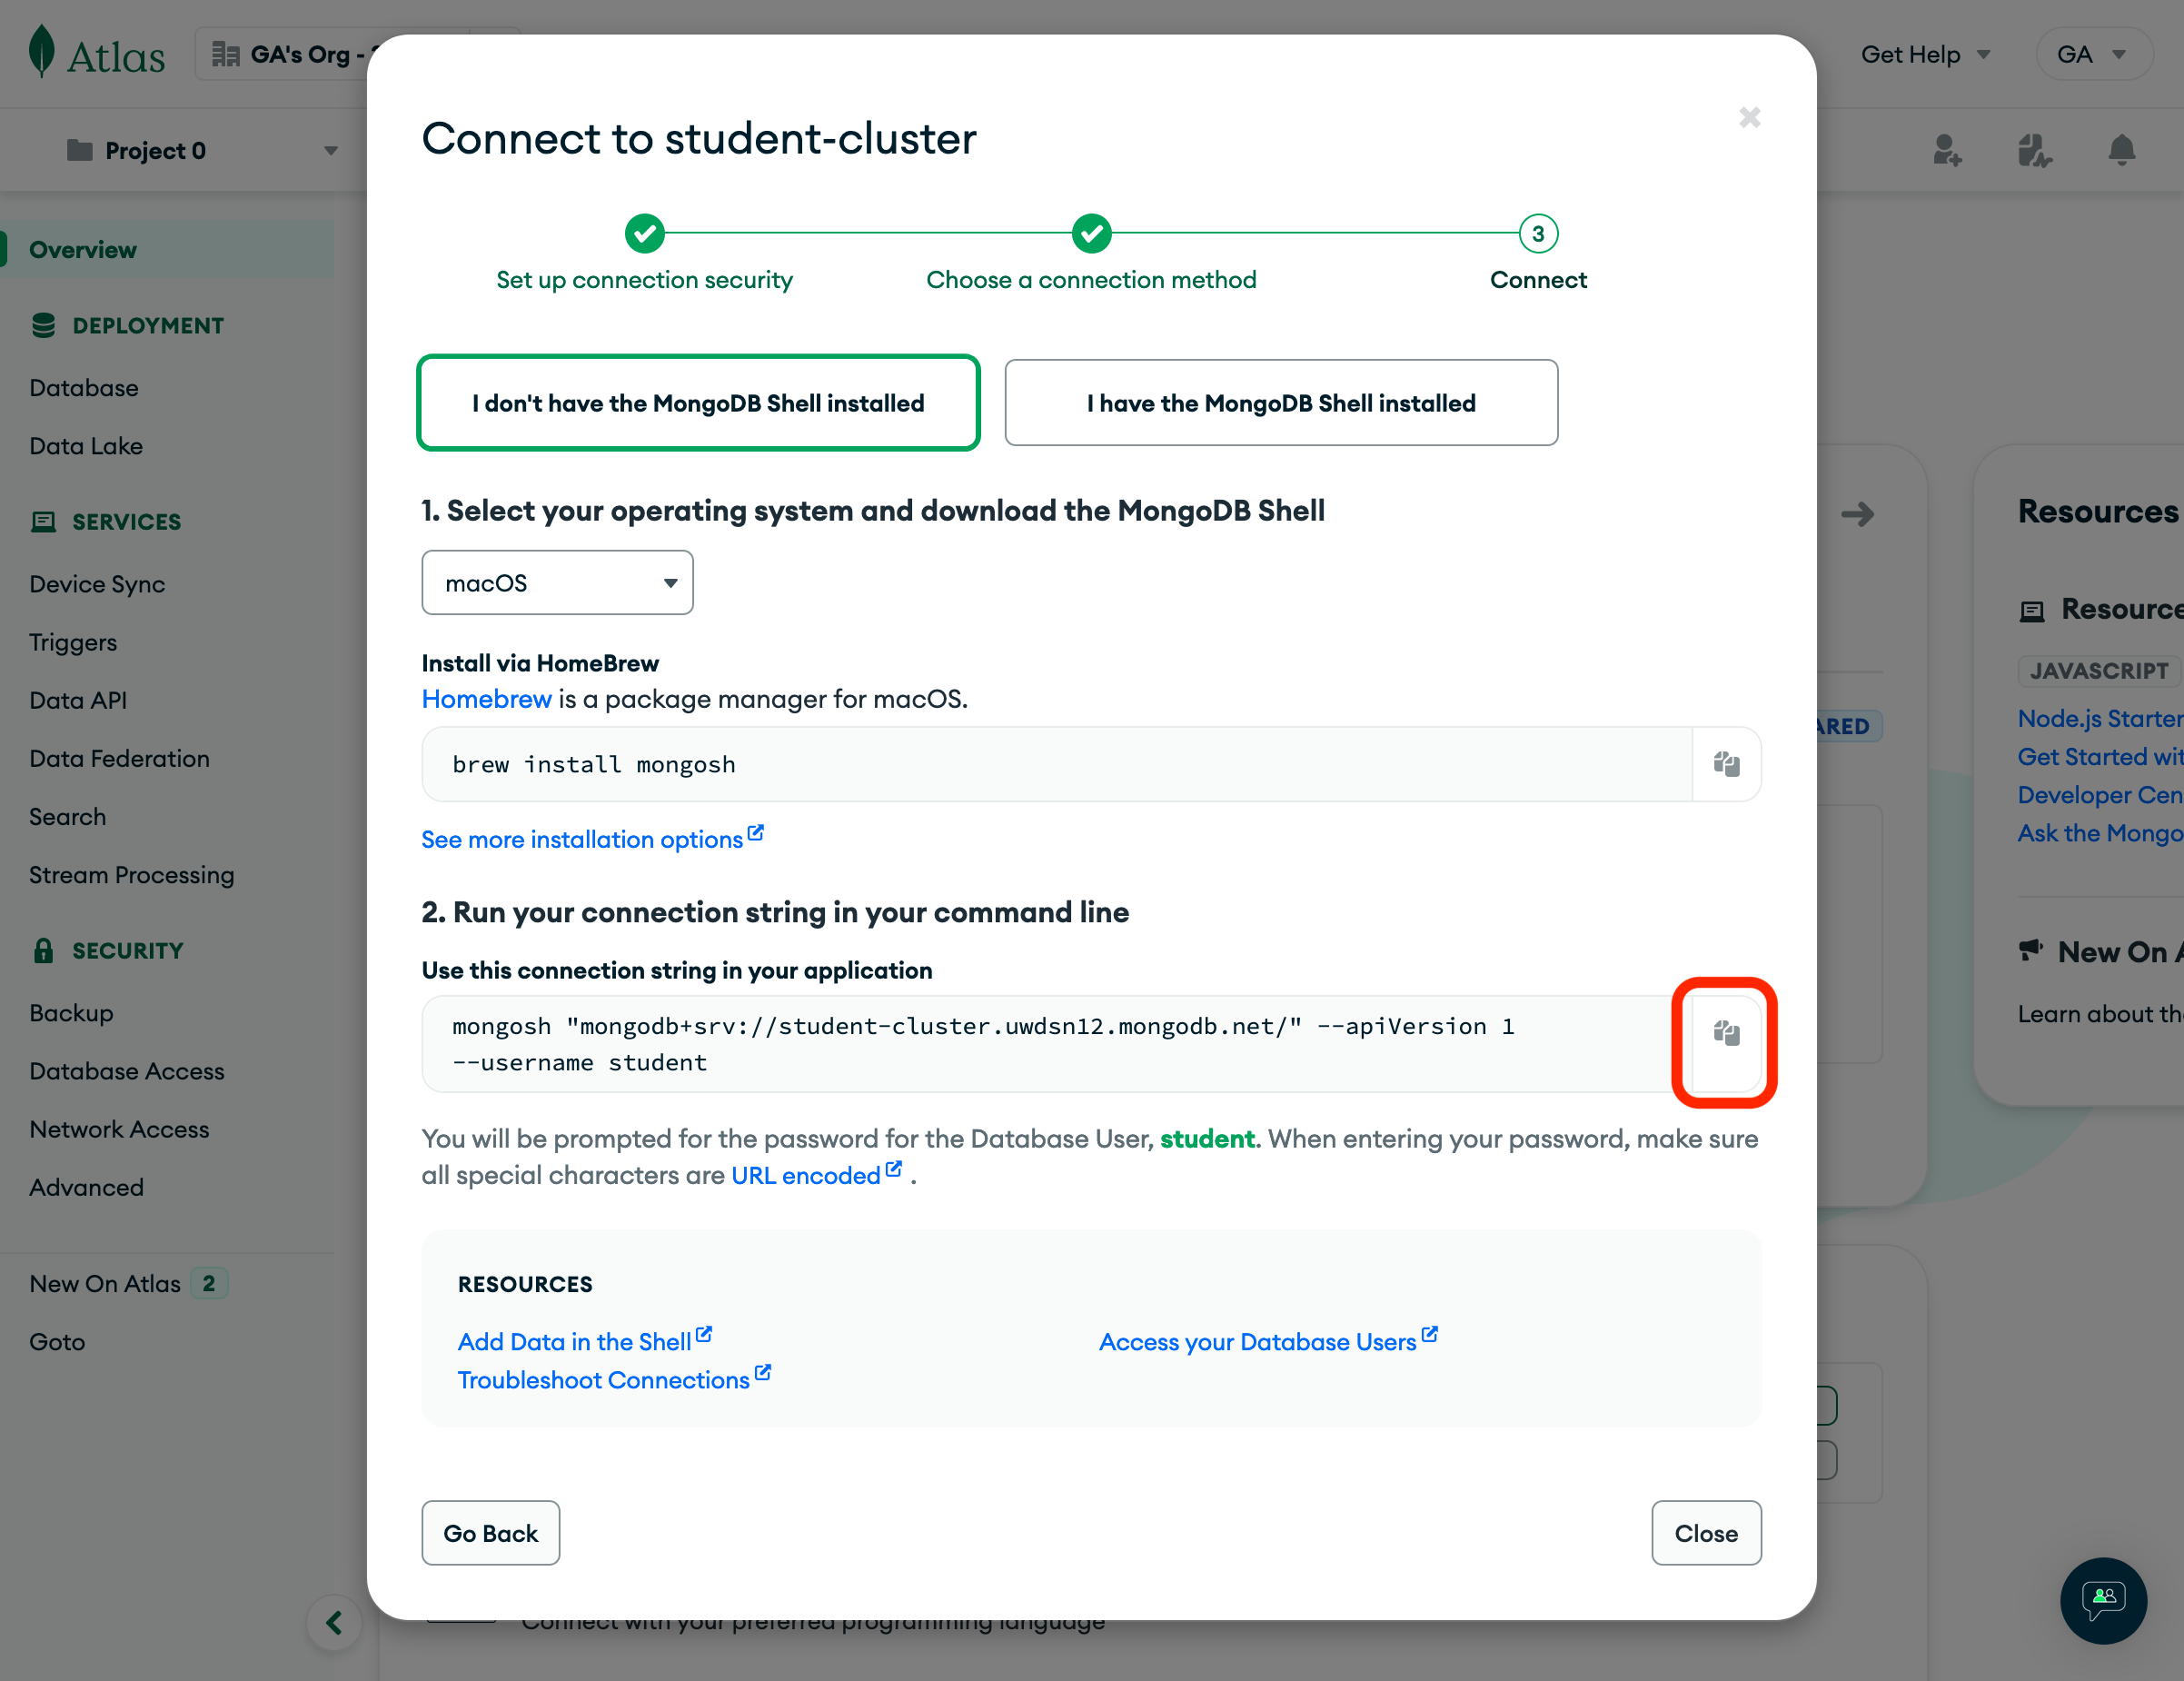Select "I have the MongoDB Shell installed"

[1280, 403]
